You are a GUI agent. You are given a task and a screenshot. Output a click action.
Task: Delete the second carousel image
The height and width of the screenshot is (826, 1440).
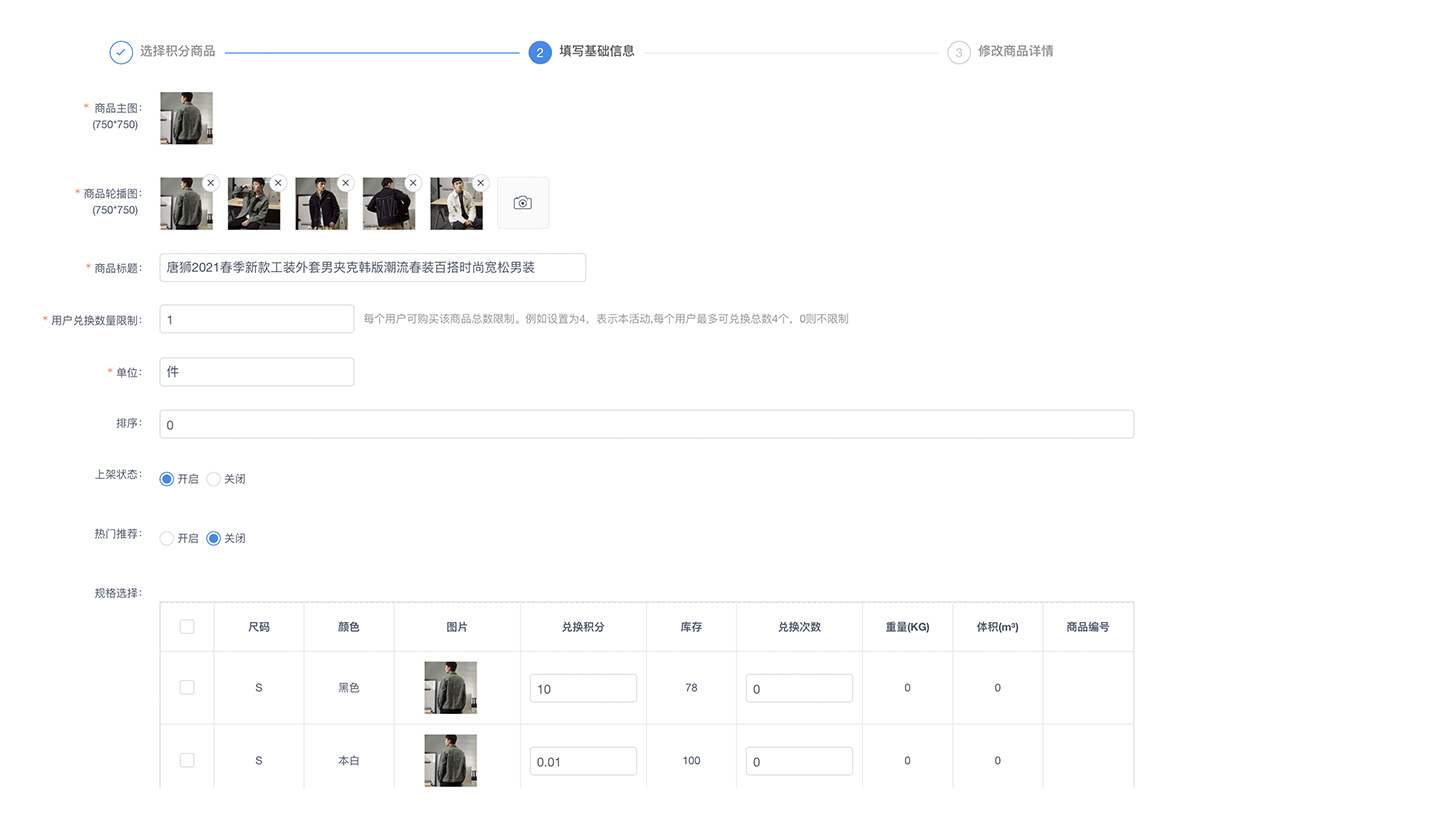278,183
